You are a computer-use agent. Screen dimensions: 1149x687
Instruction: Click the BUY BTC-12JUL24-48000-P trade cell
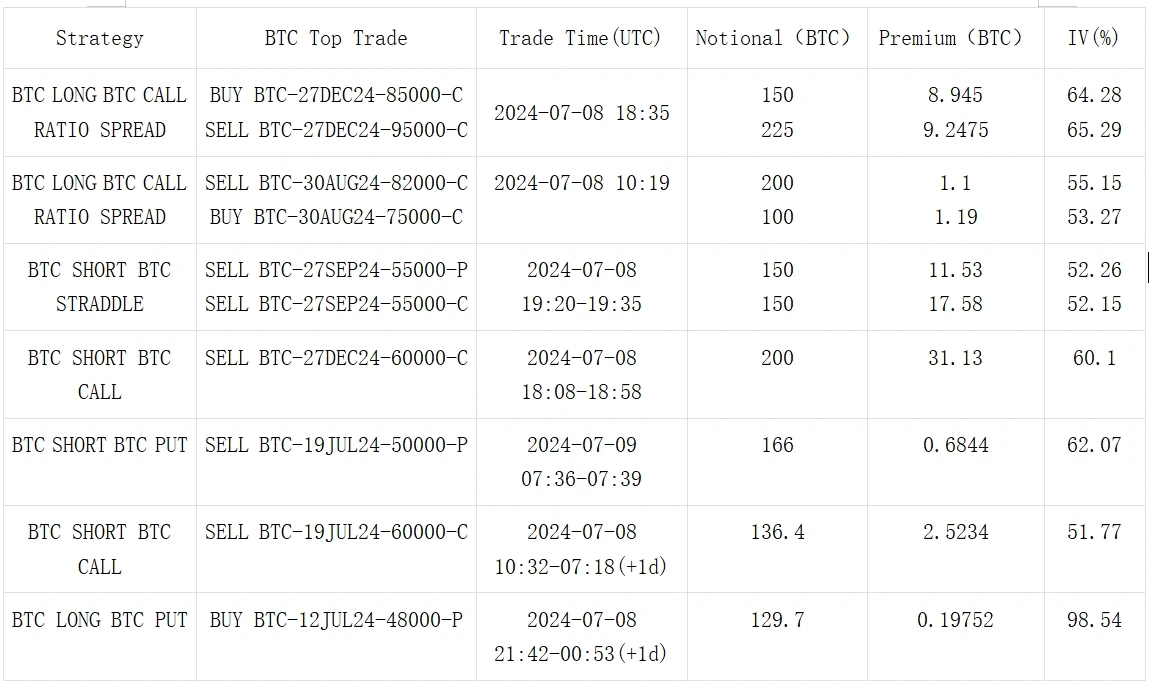coord(336,620)
